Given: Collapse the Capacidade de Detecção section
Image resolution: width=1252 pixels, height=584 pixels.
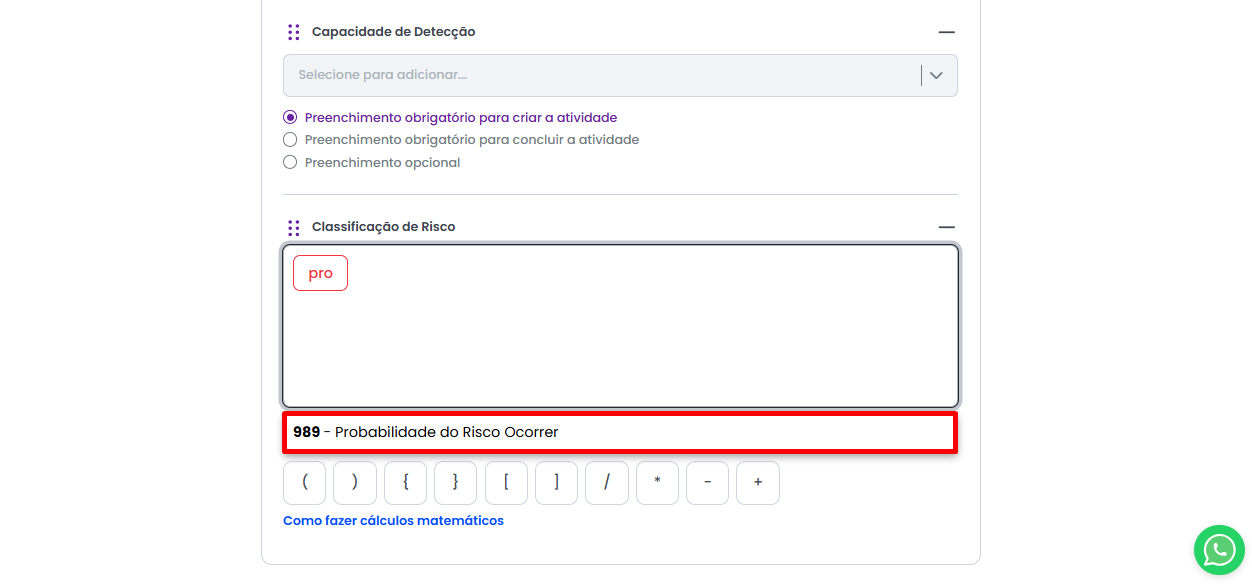Looking at the screenshot, I should (x=946, y=32).
